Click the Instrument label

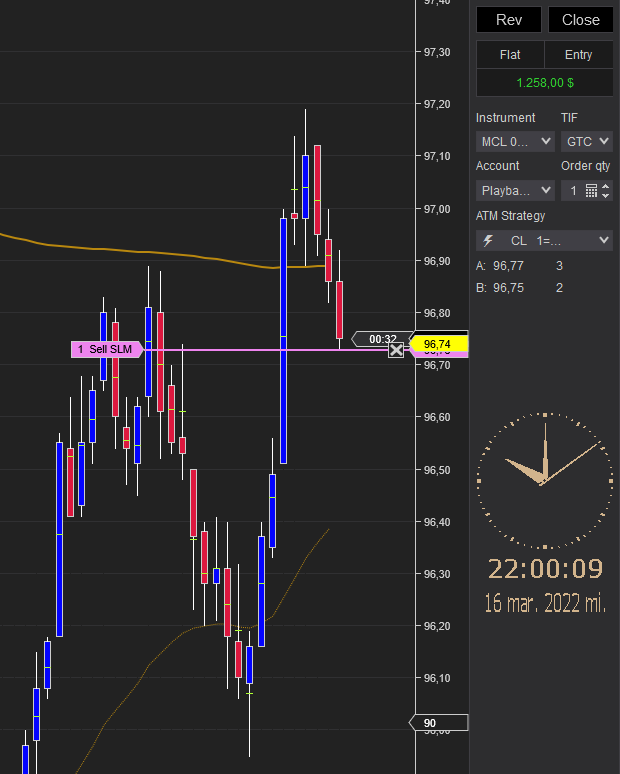click(x=505, y=118)
